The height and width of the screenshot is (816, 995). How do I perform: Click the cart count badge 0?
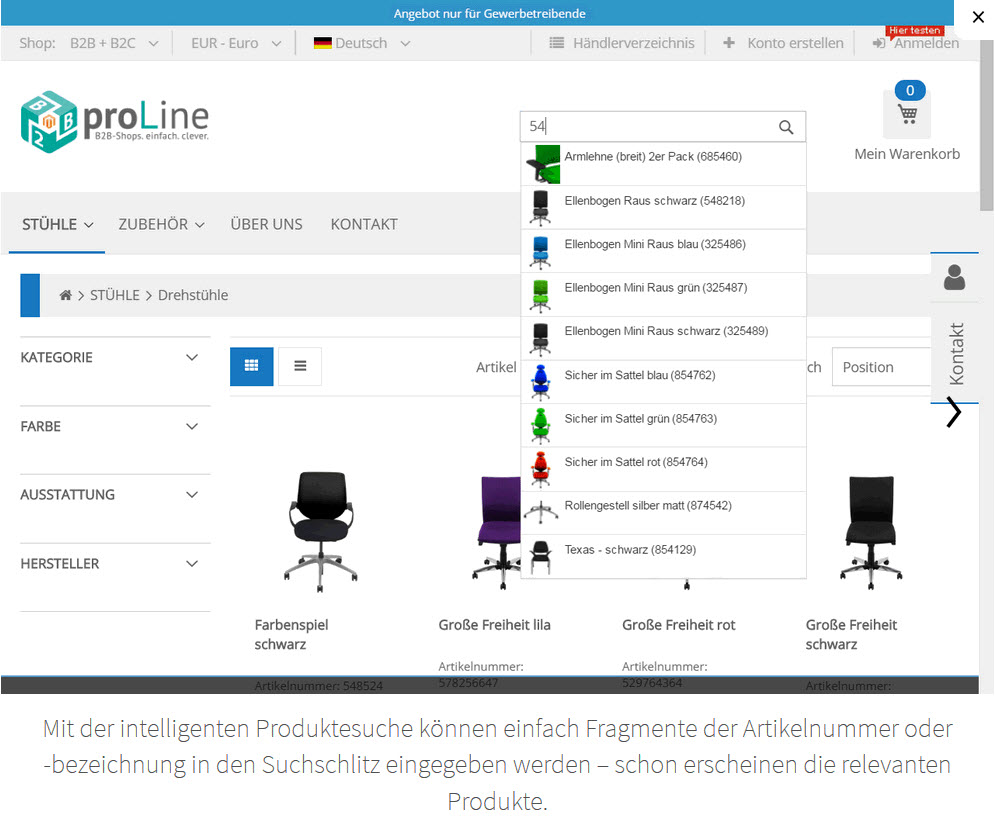[910, 90]
